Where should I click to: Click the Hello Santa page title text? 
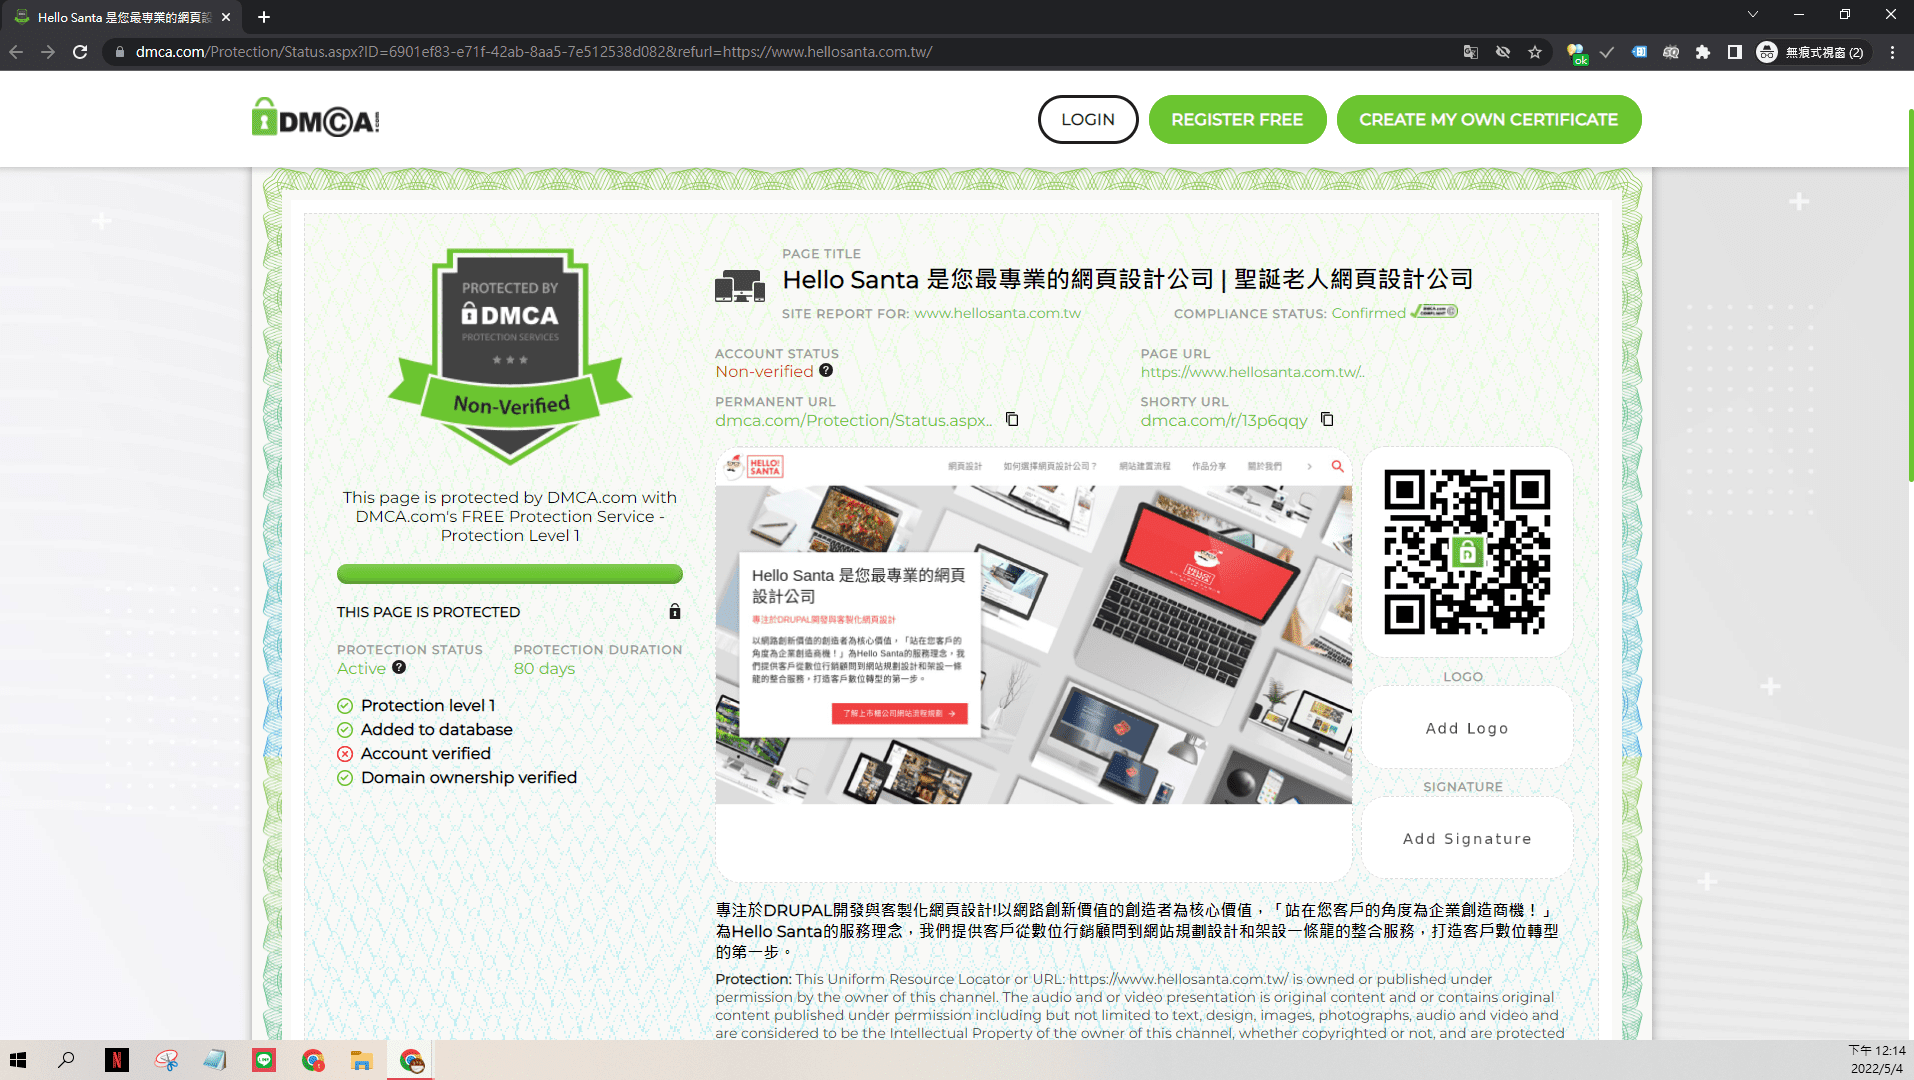[1127, 279]
